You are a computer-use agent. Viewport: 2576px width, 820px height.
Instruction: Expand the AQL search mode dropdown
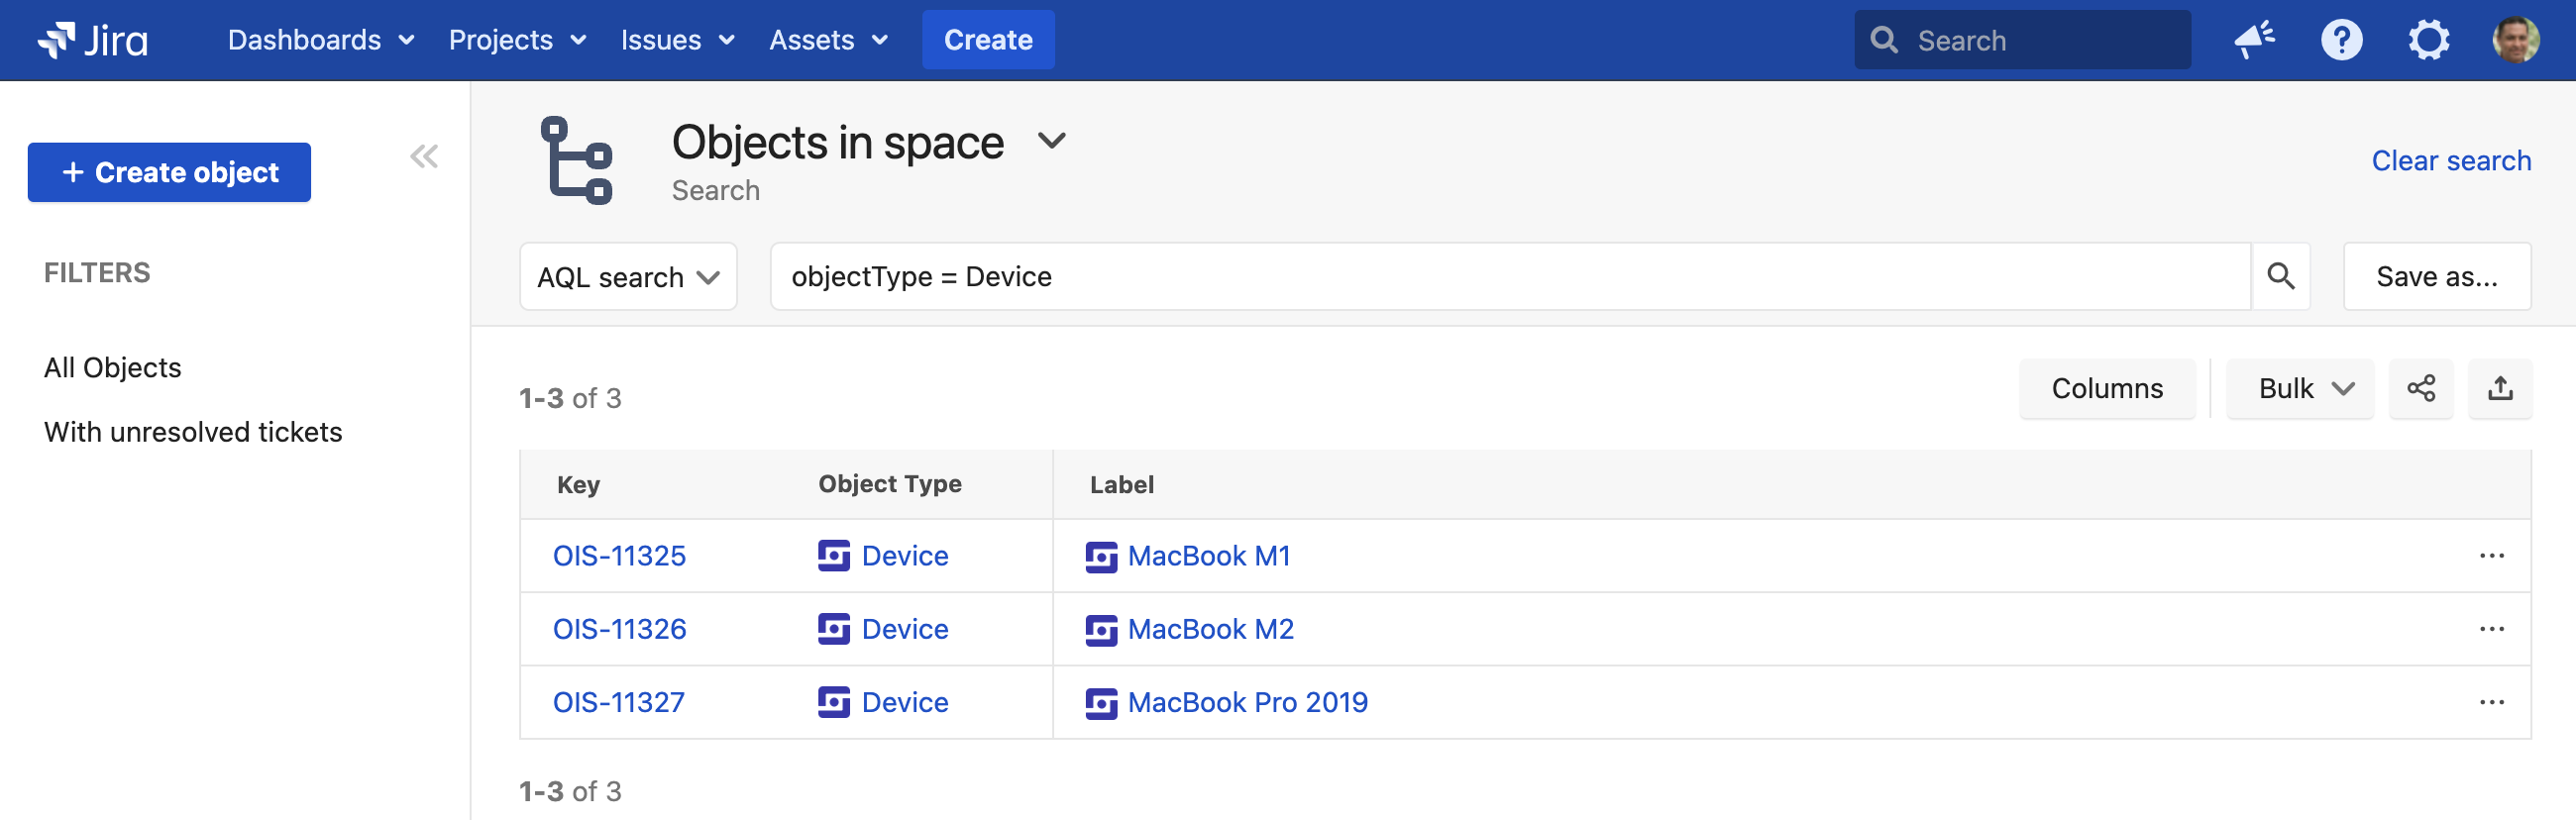point(628,277)
